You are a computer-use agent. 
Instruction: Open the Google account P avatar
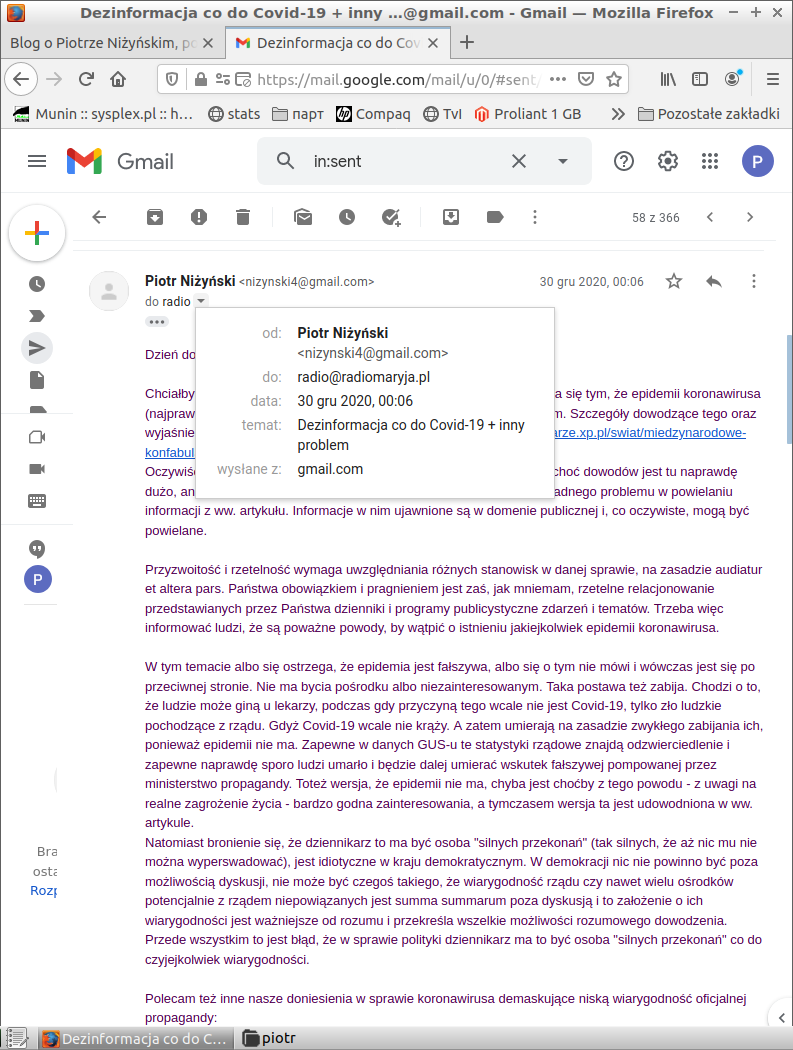pyautogui.click(x=758, y=161)
